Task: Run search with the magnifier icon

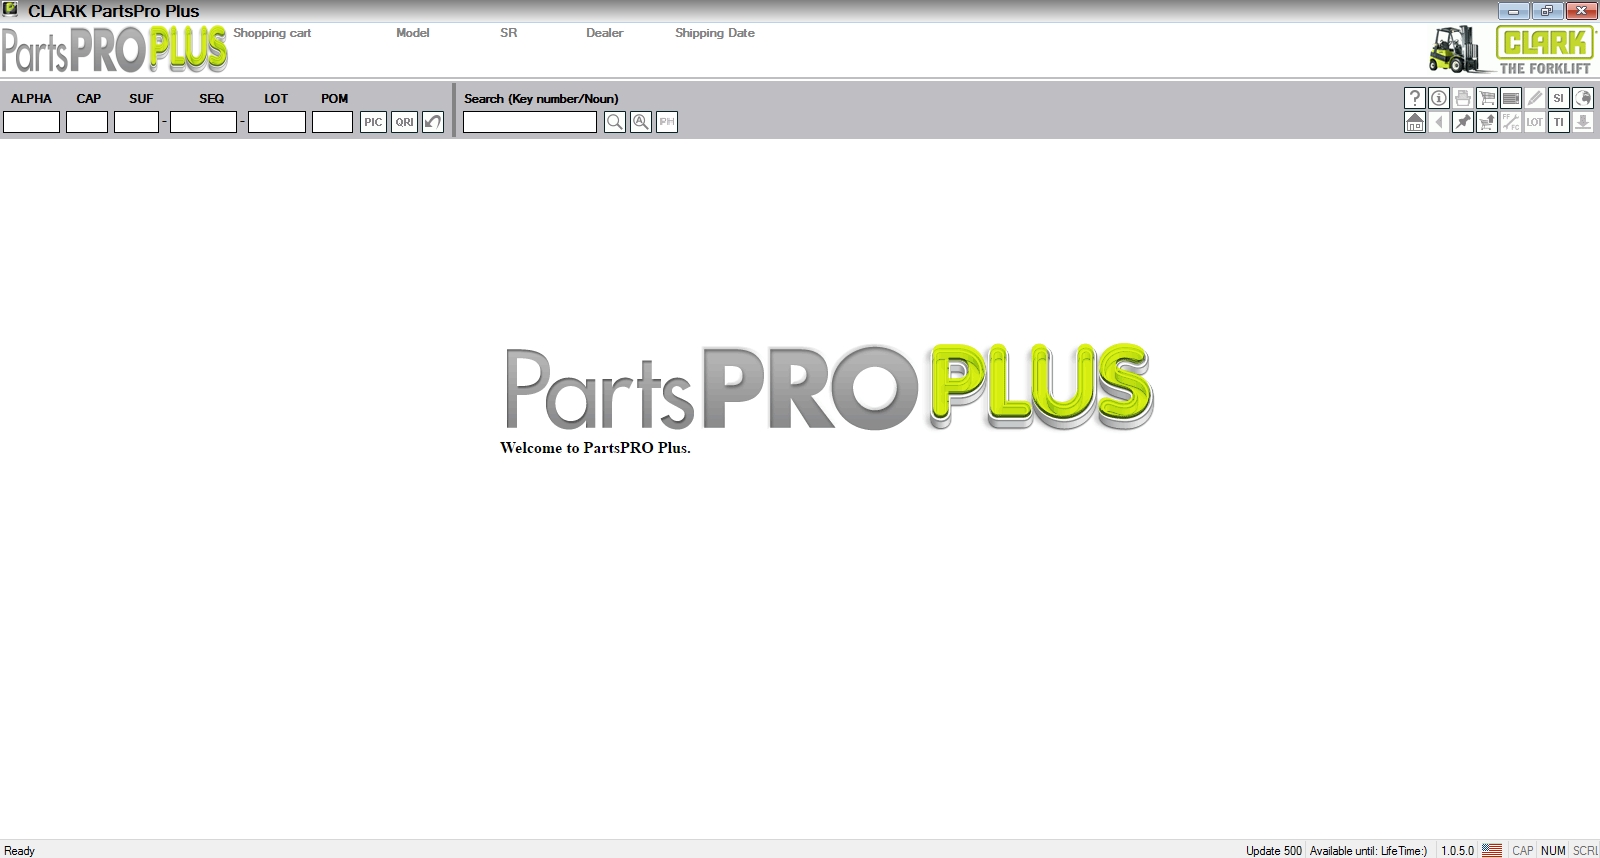Action: click(x=615, y=122)
